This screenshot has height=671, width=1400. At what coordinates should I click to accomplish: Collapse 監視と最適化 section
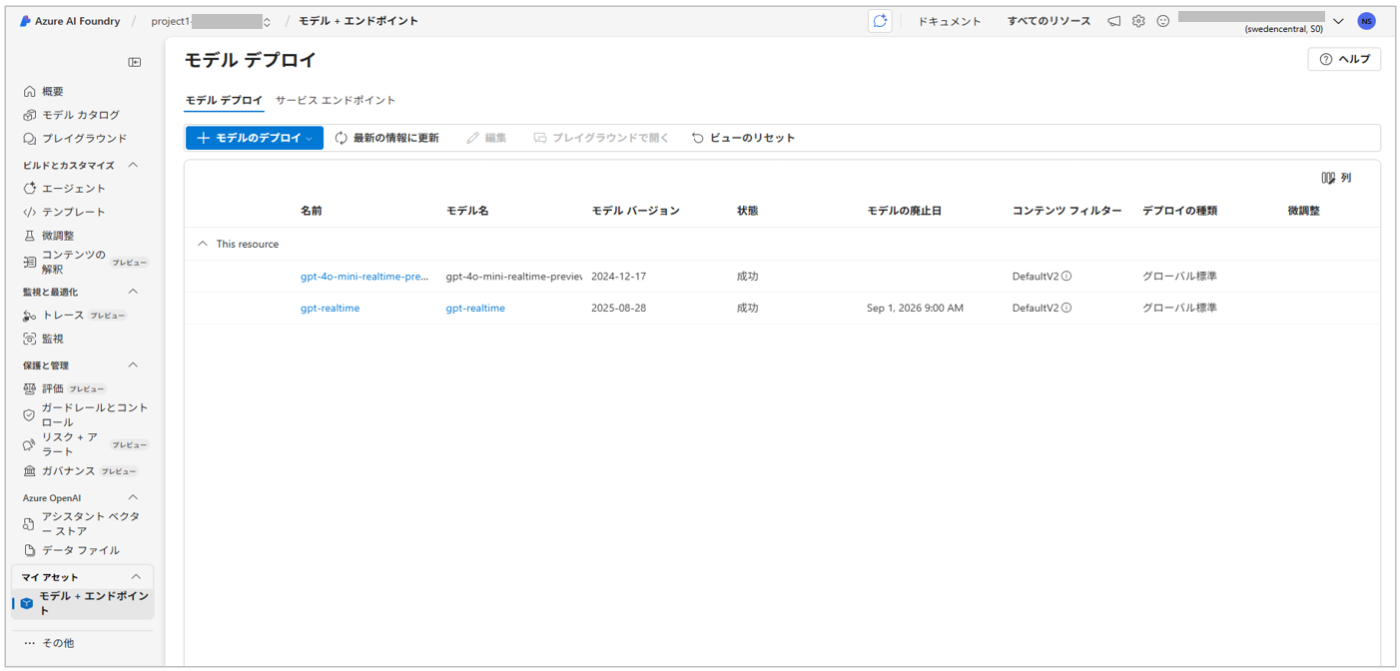[x=133, y=292]
